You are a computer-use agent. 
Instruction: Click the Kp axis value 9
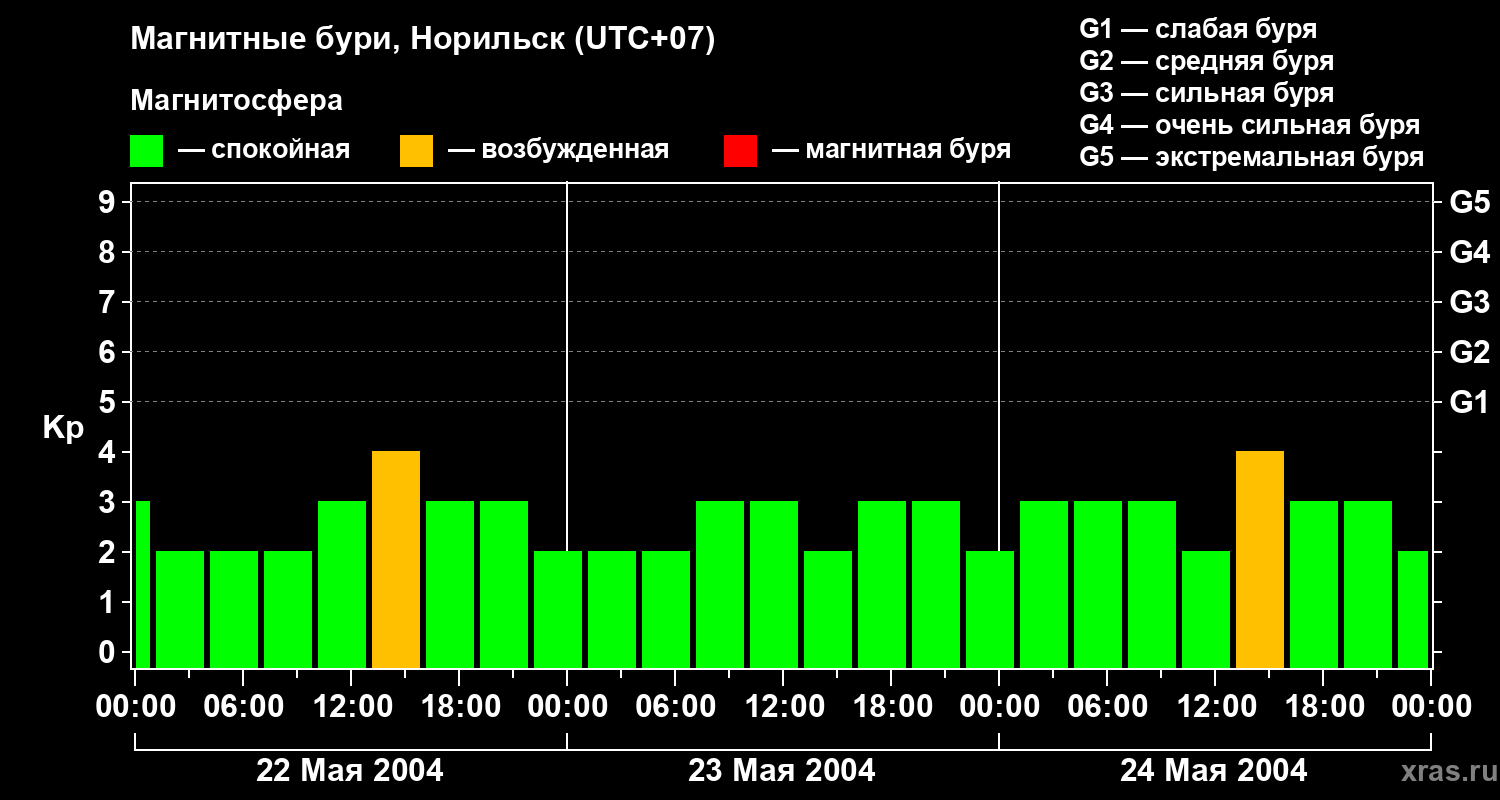tap(109, 203)
